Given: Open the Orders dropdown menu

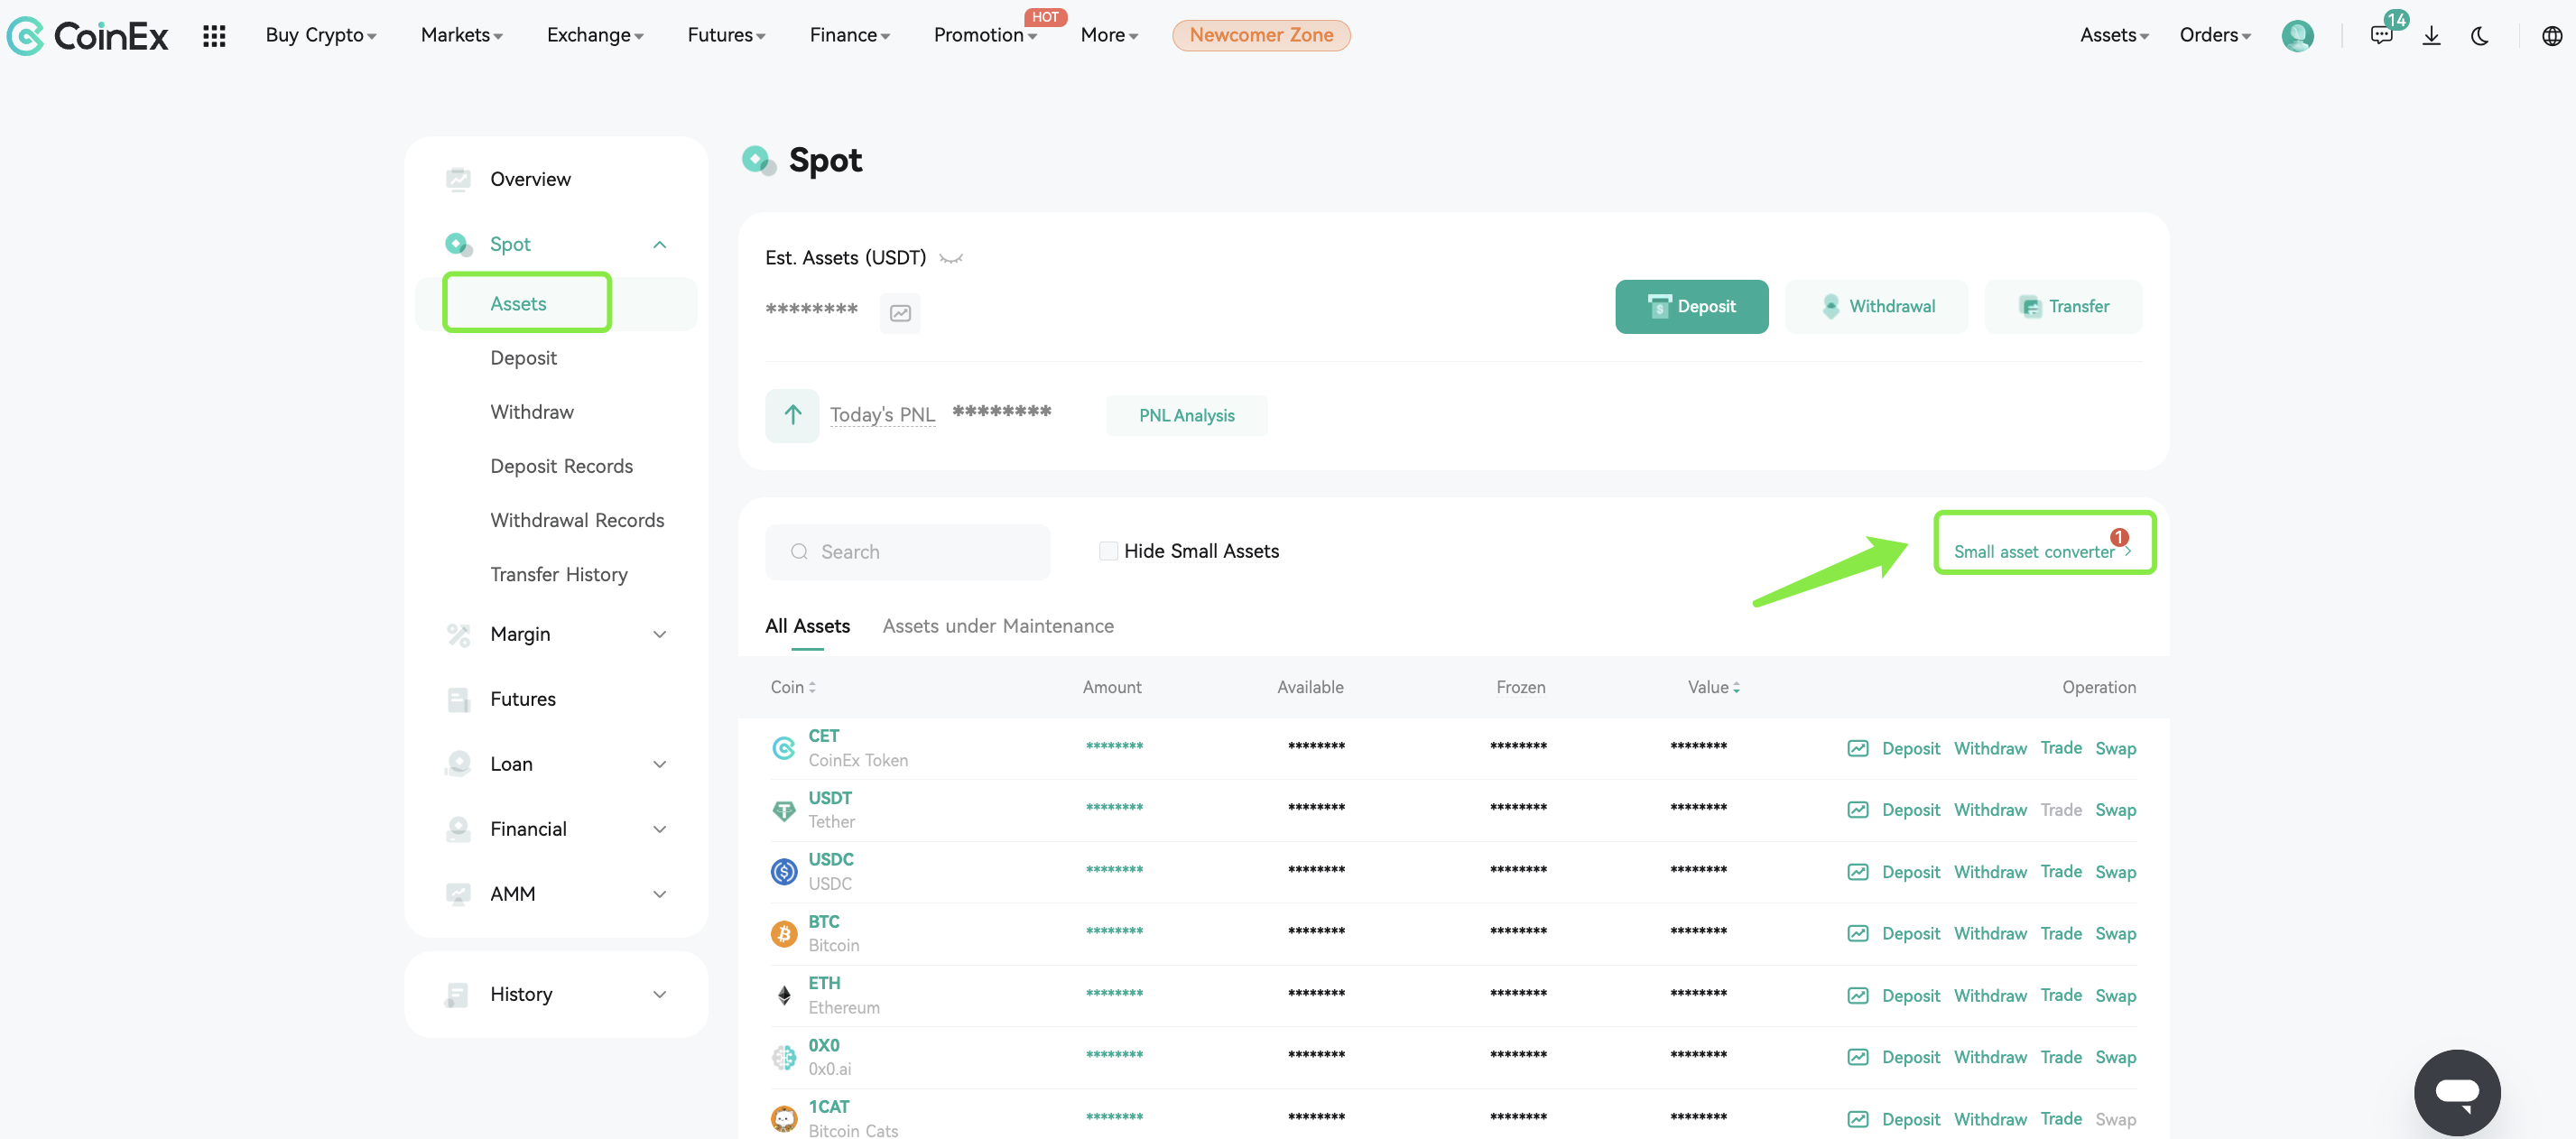Looking at the screenshot, I should click(x=2215, y=35).
